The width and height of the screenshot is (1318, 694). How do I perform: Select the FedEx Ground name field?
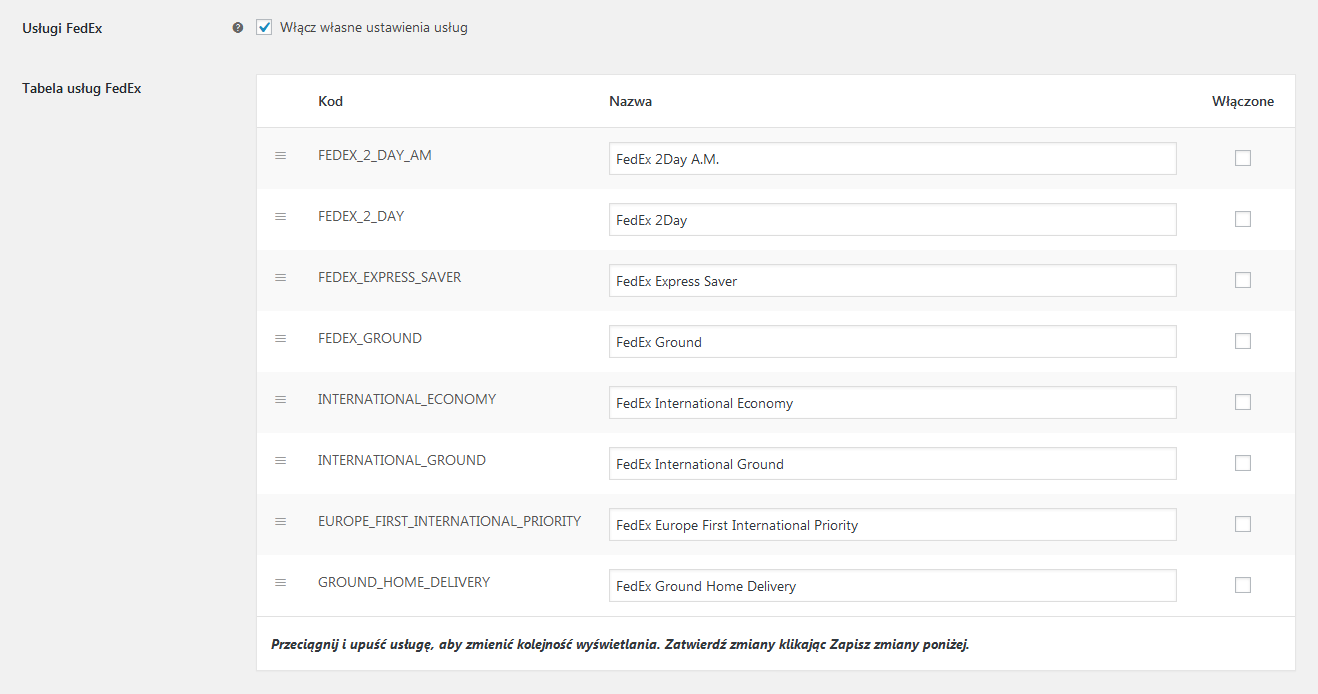892,341
